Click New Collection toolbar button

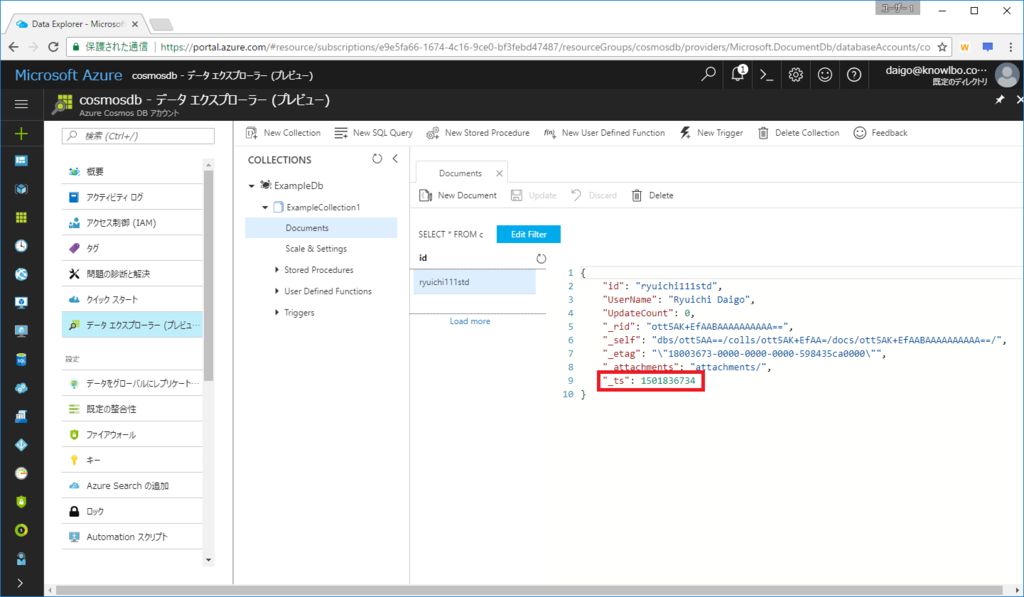point(283,133)
